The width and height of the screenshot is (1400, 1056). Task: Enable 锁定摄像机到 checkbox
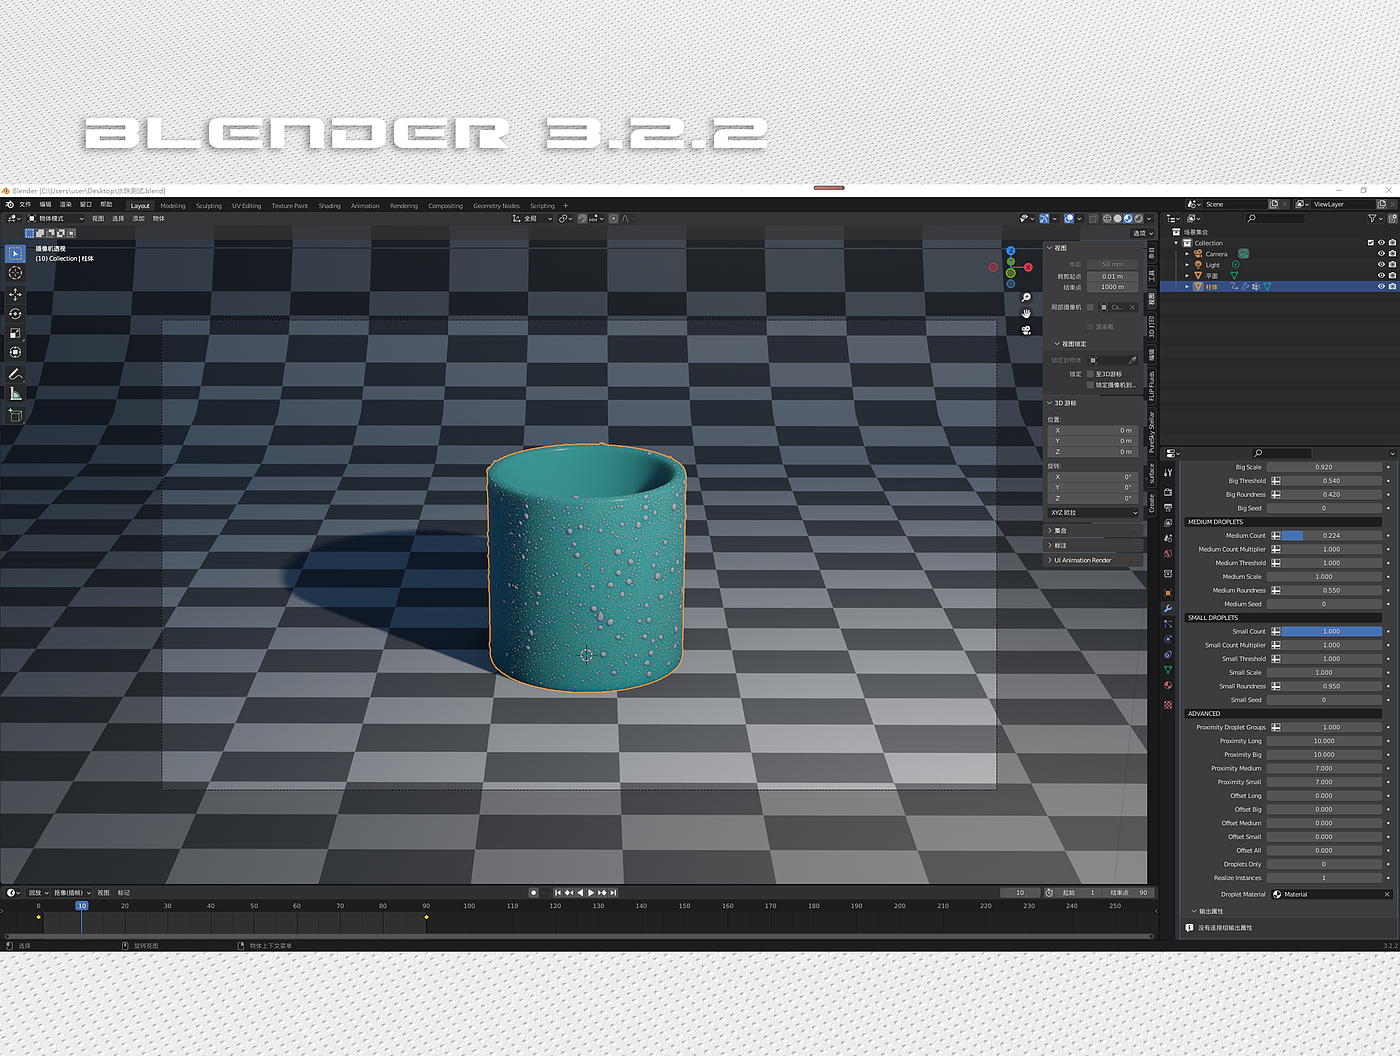pos(1090,385)
